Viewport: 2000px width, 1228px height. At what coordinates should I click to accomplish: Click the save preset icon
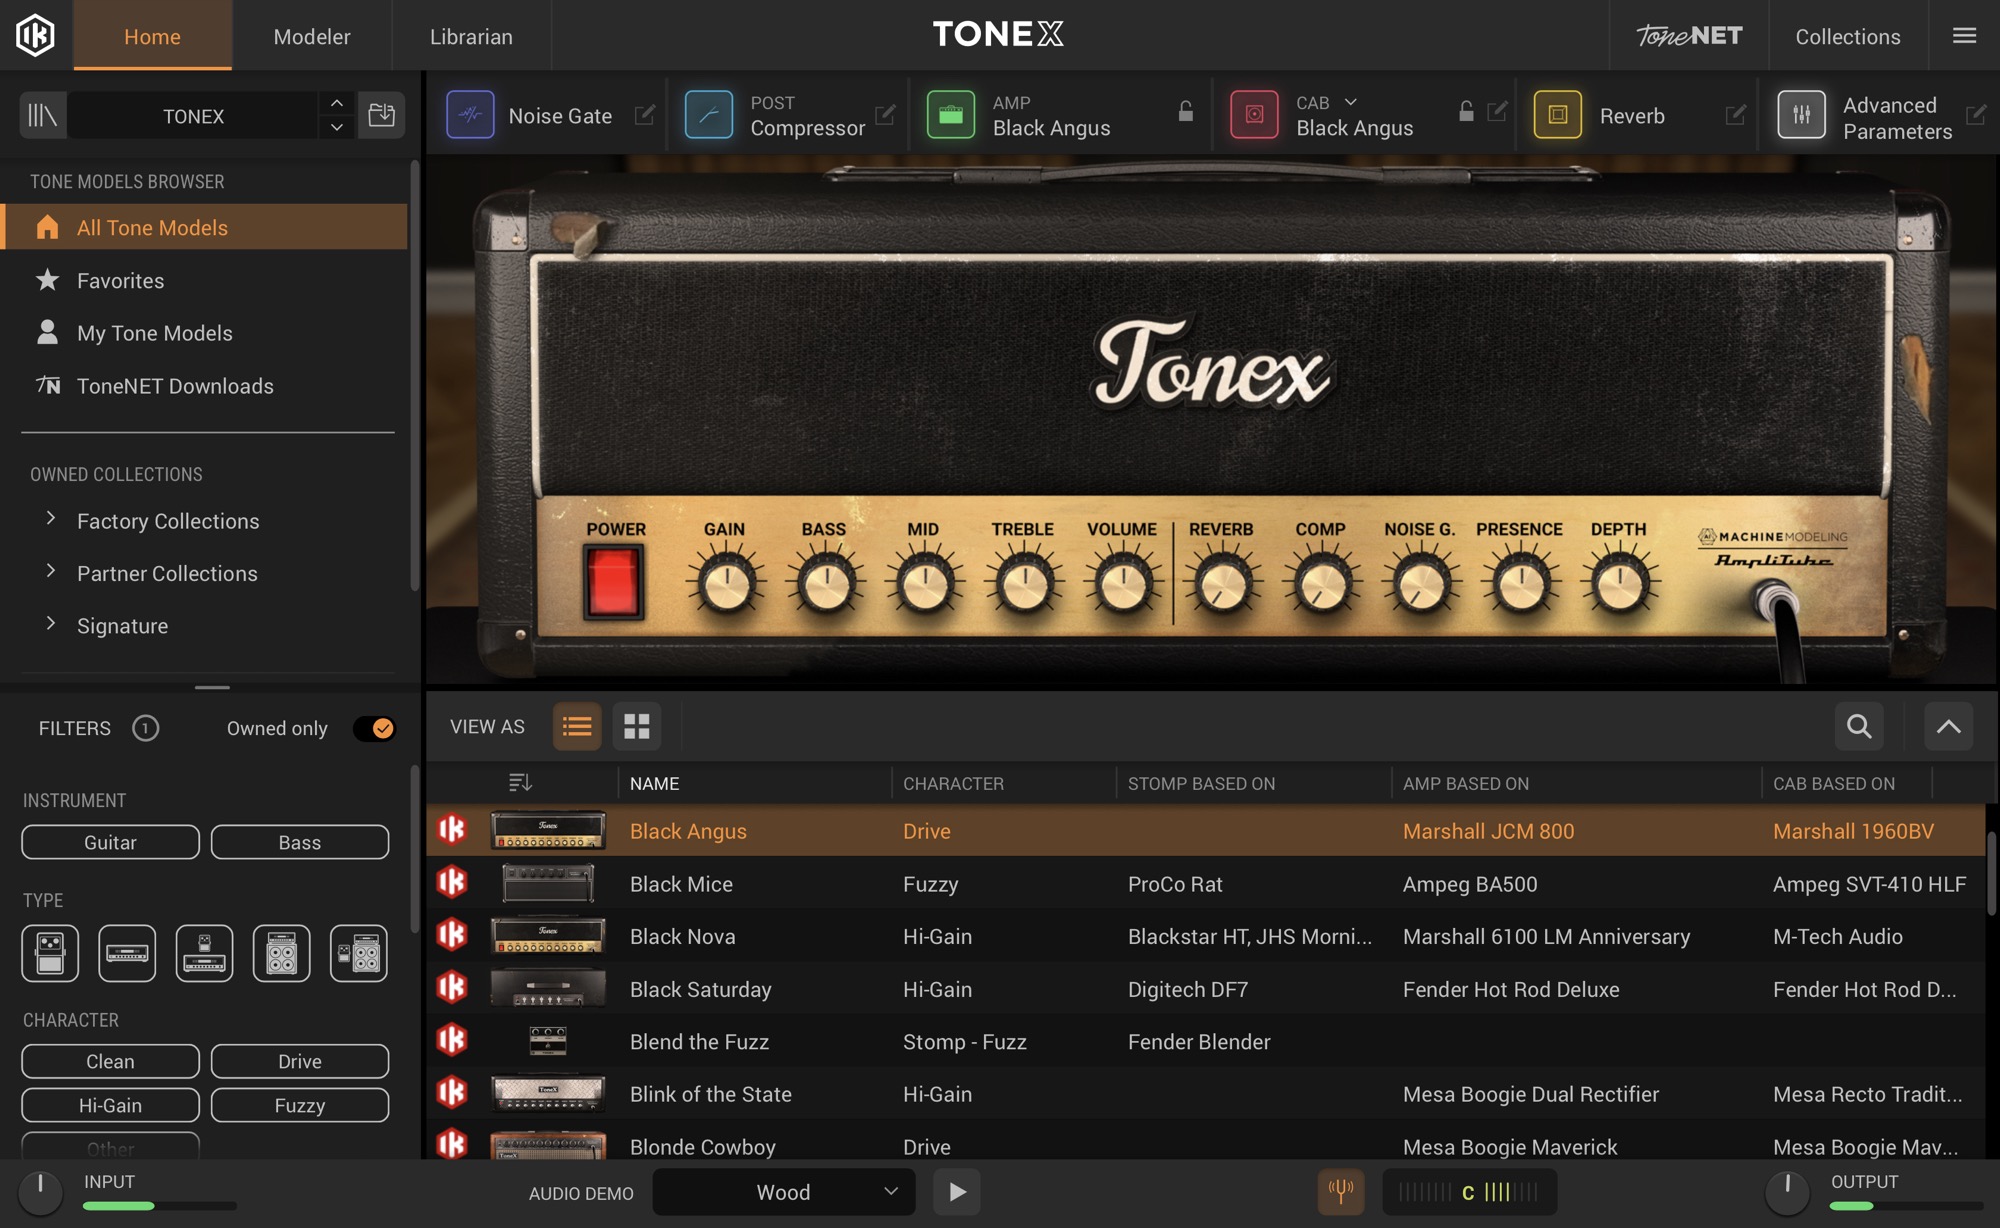point(381,115)
